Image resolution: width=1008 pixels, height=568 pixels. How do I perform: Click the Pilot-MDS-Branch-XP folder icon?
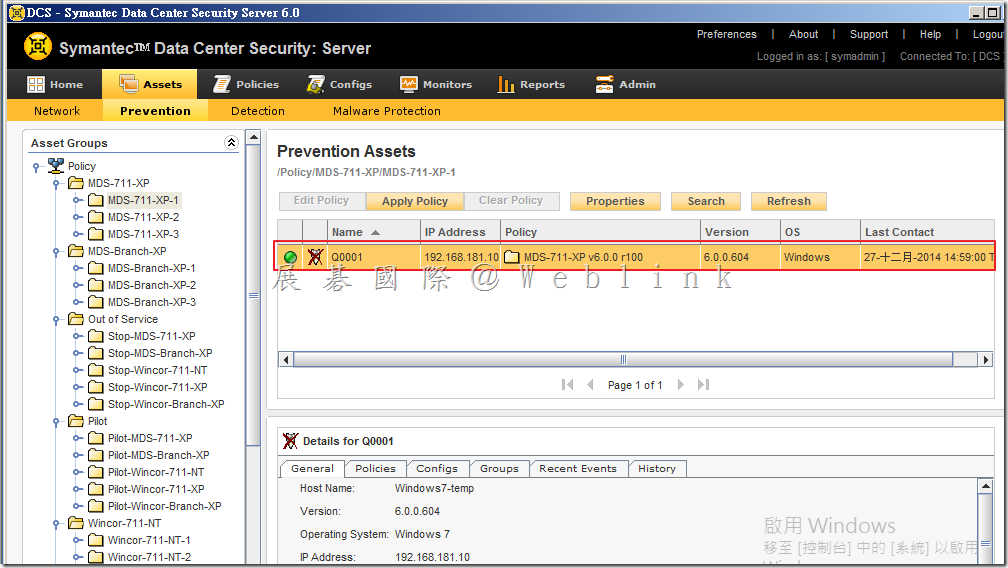point(96,455)
